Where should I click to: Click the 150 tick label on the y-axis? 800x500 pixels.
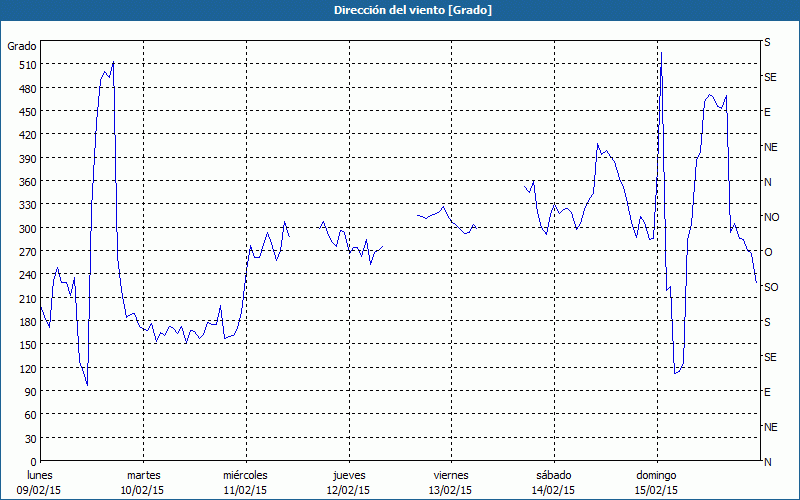[26, 345]
